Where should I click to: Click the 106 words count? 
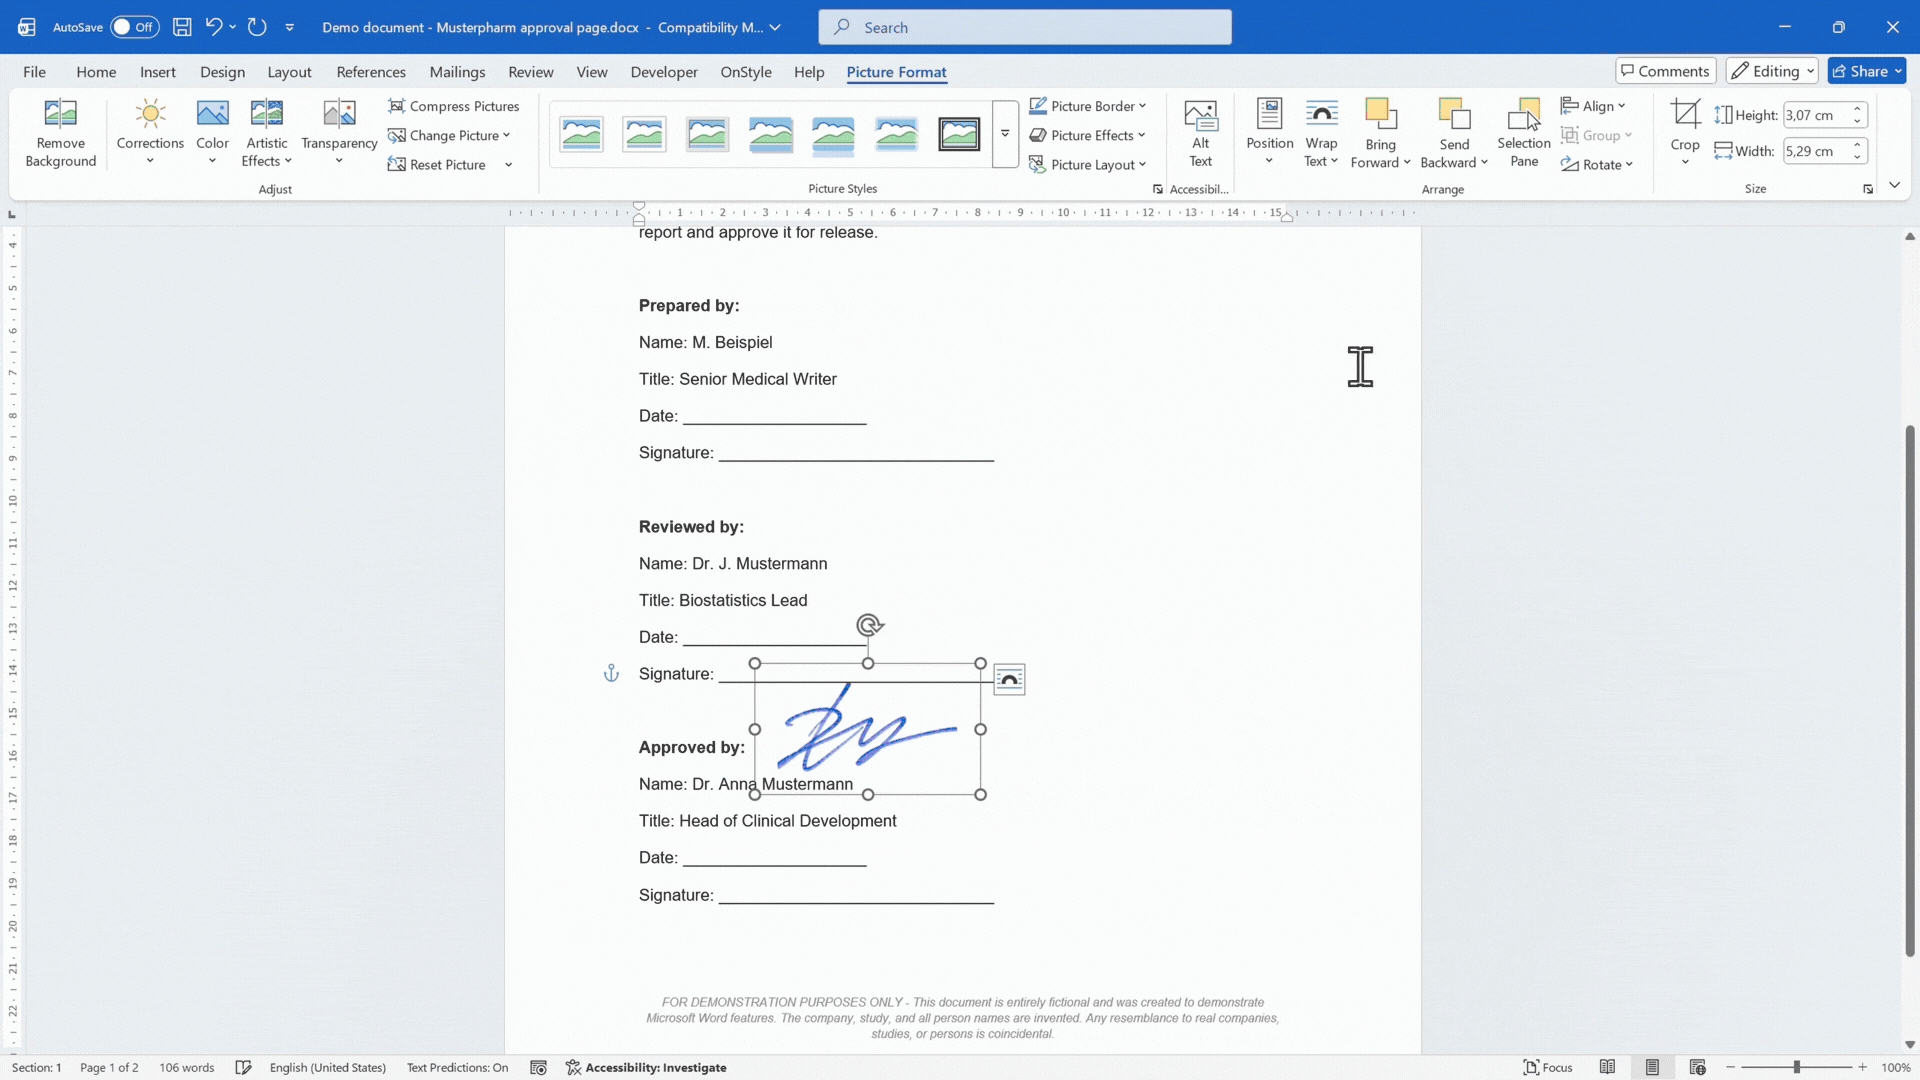tap(186, 1067)
